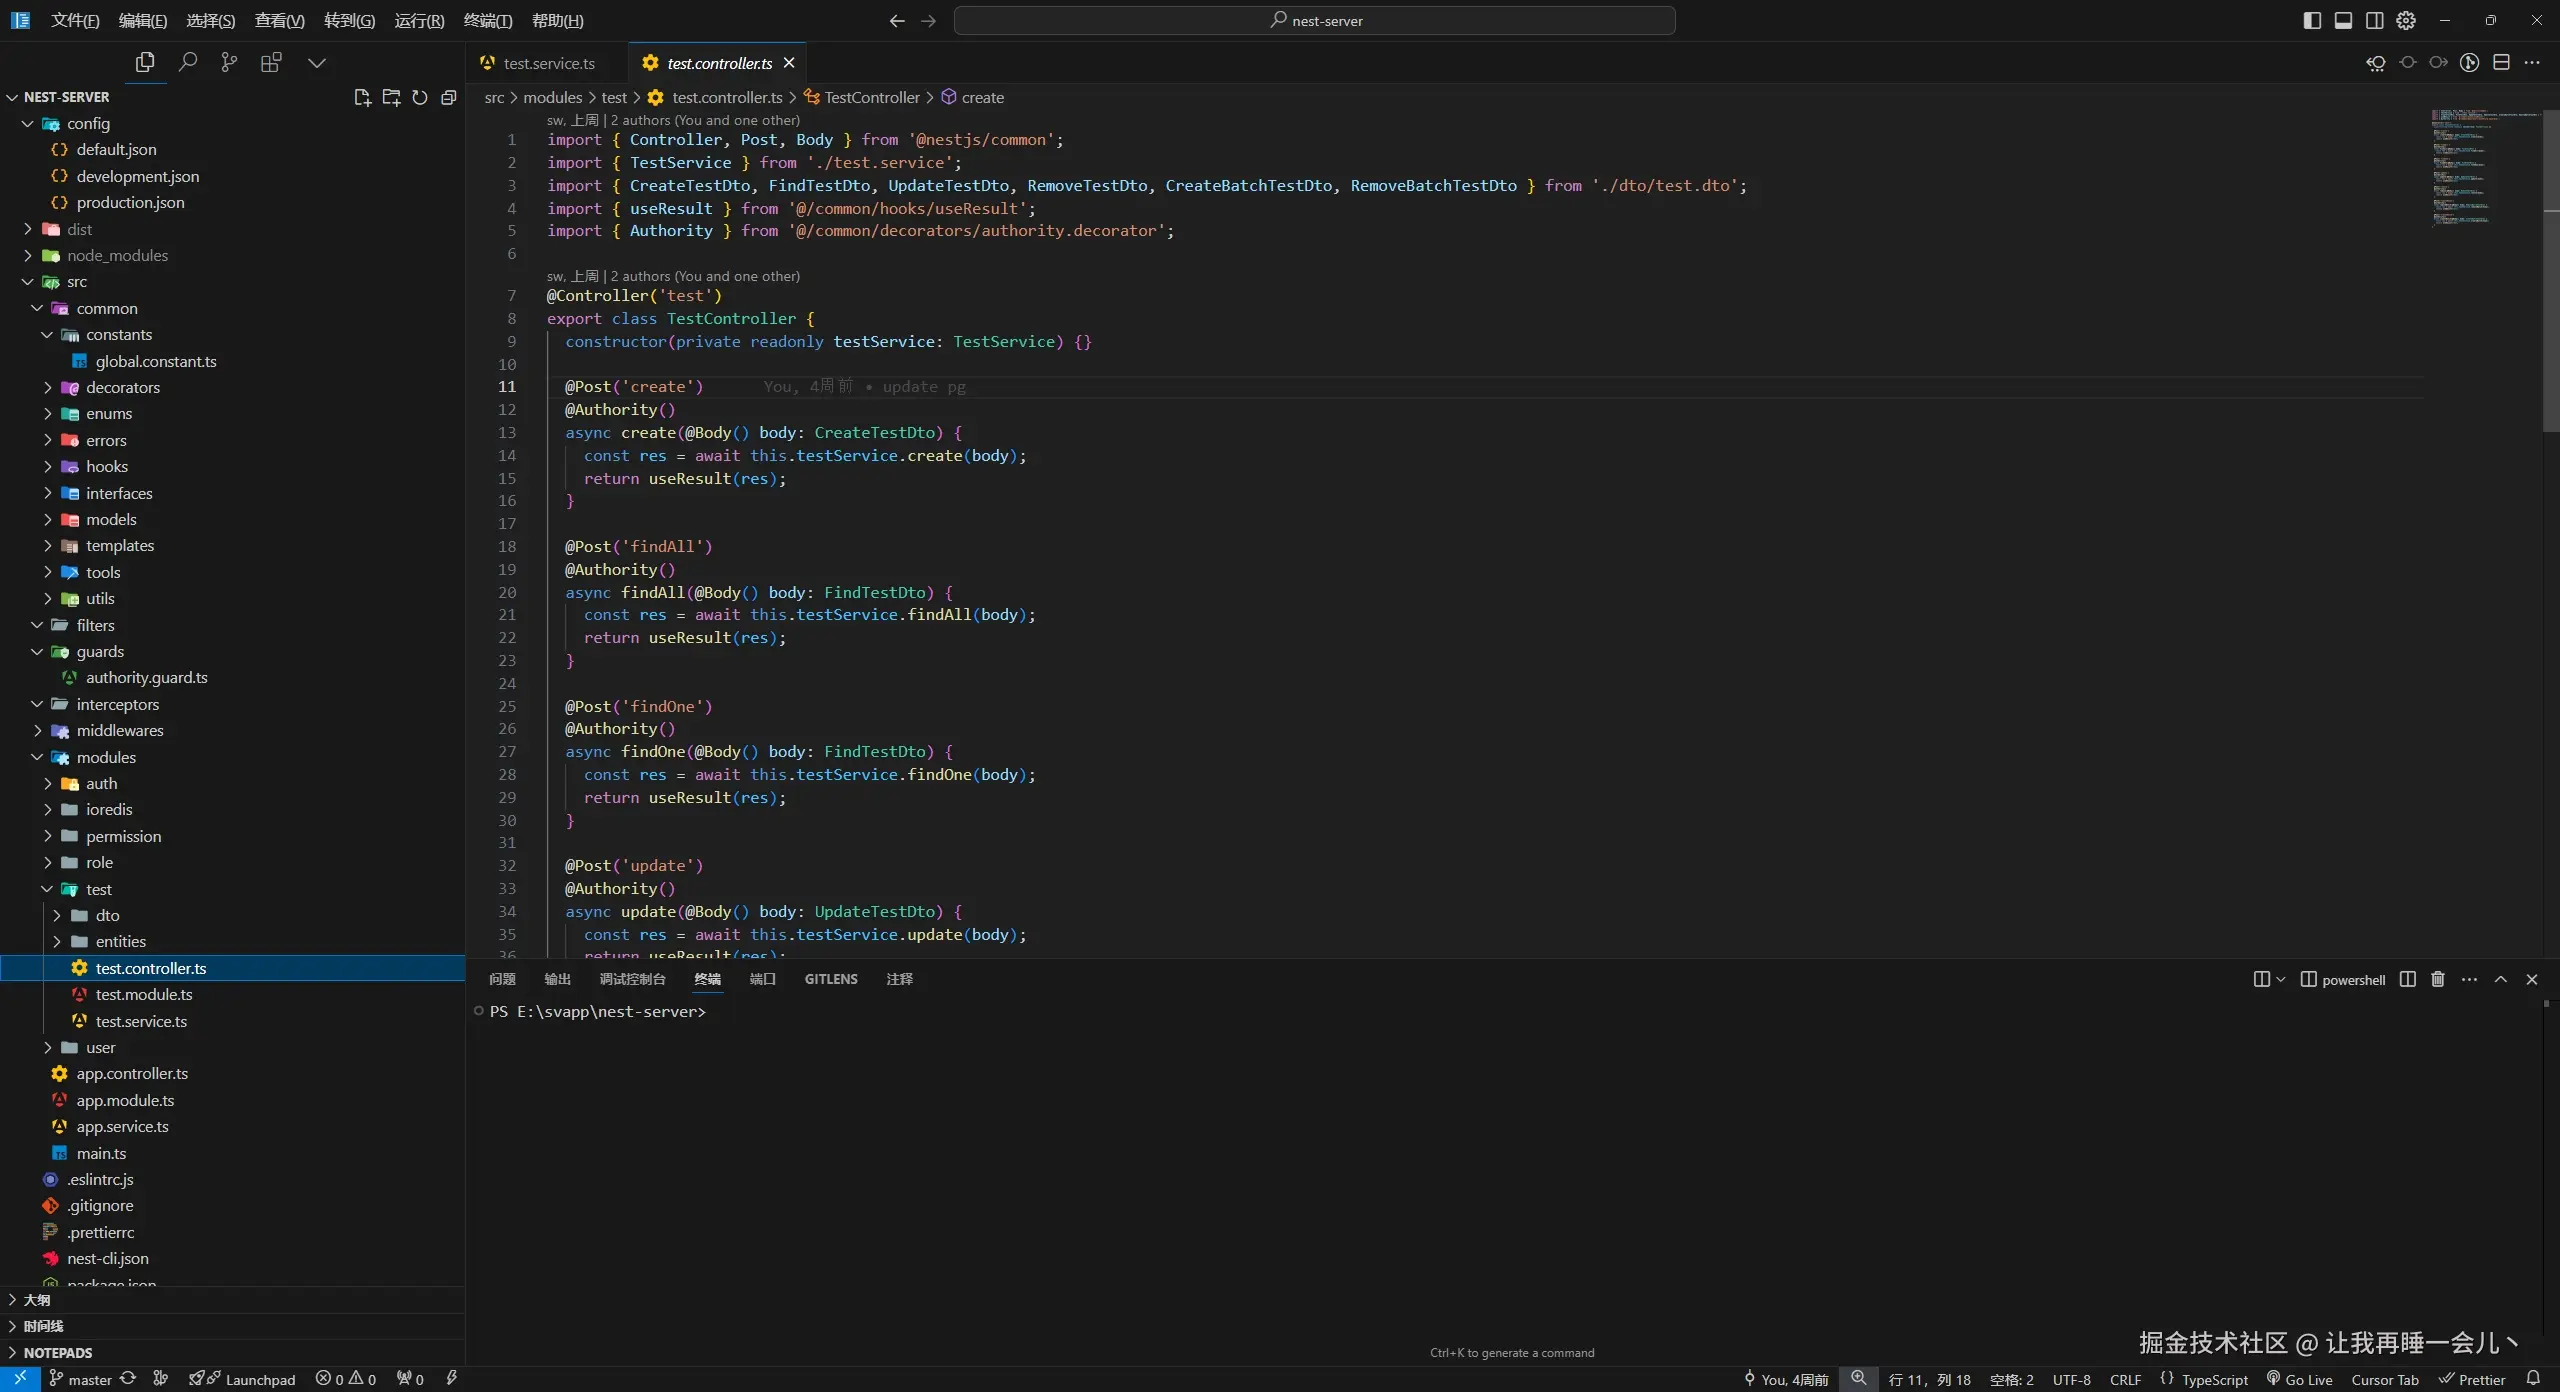
Task: Collapse the config folder
Action: click(x=88, y=123)
